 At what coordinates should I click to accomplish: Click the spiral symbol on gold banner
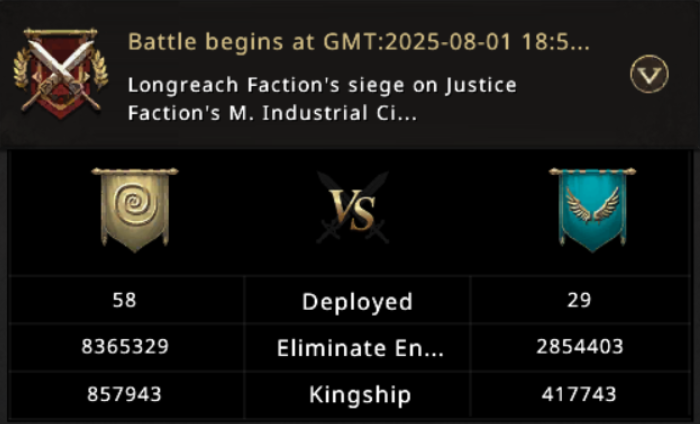pyautogui.click(x=134, y=204)
